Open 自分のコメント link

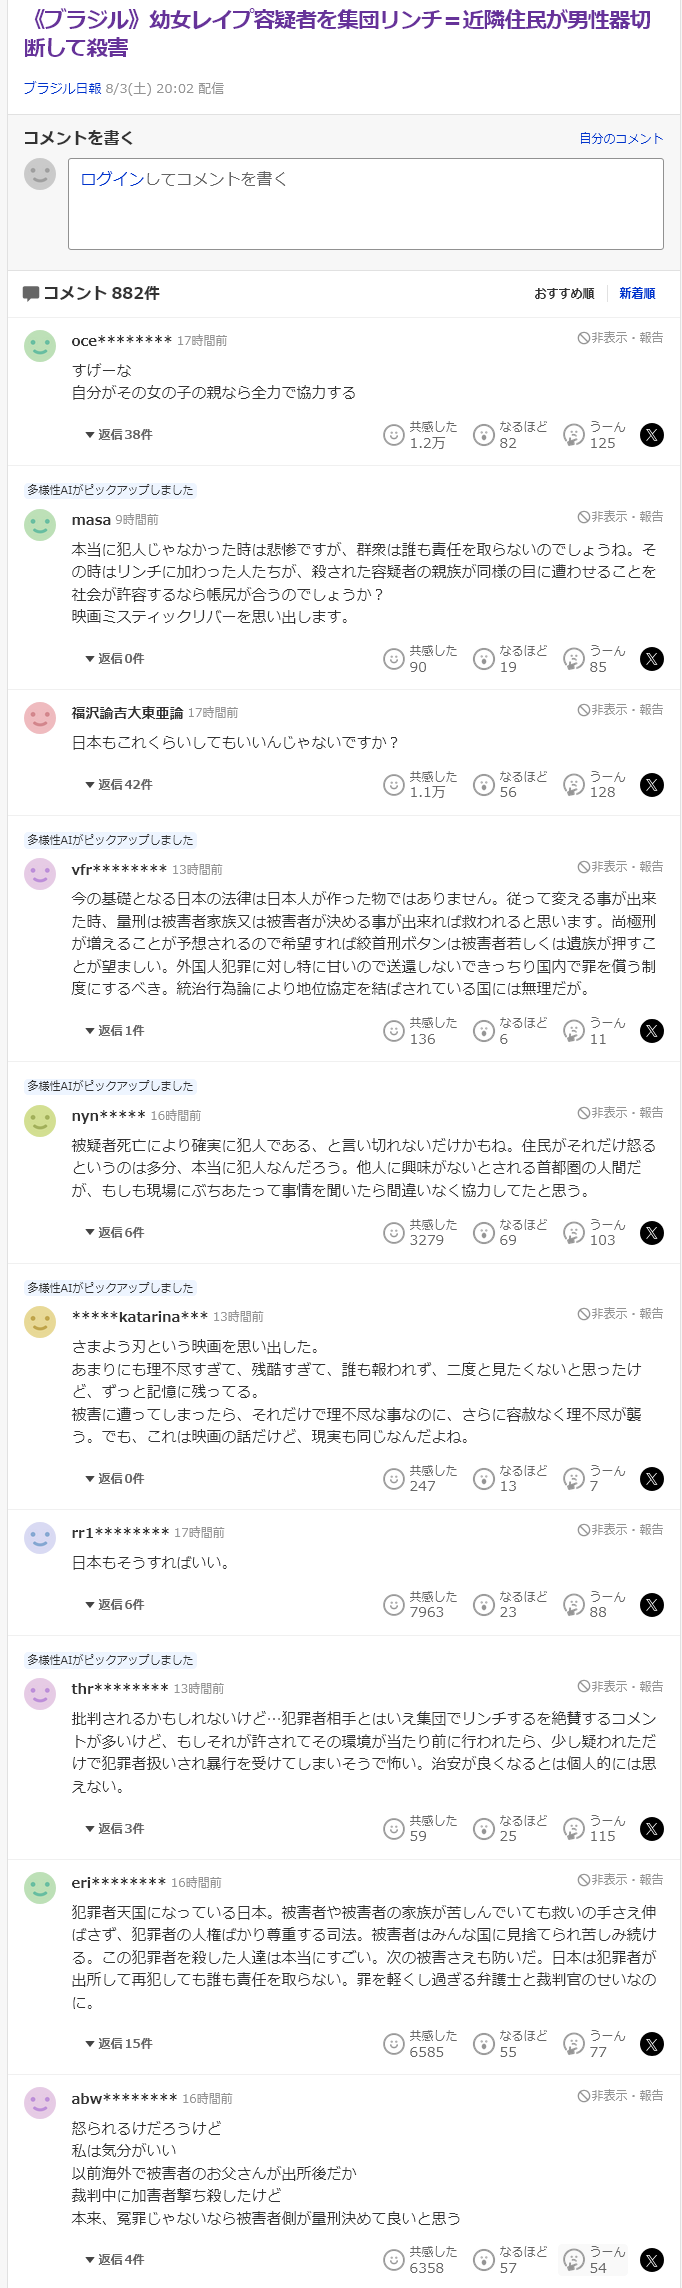coord(621,138)
